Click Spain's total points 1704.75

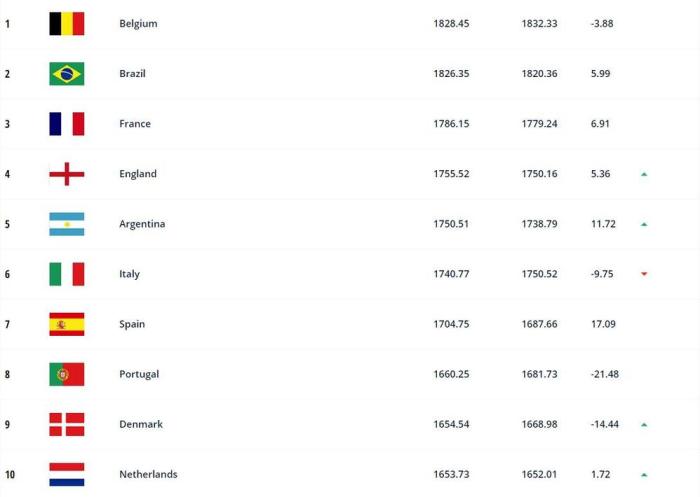[450, 324]
